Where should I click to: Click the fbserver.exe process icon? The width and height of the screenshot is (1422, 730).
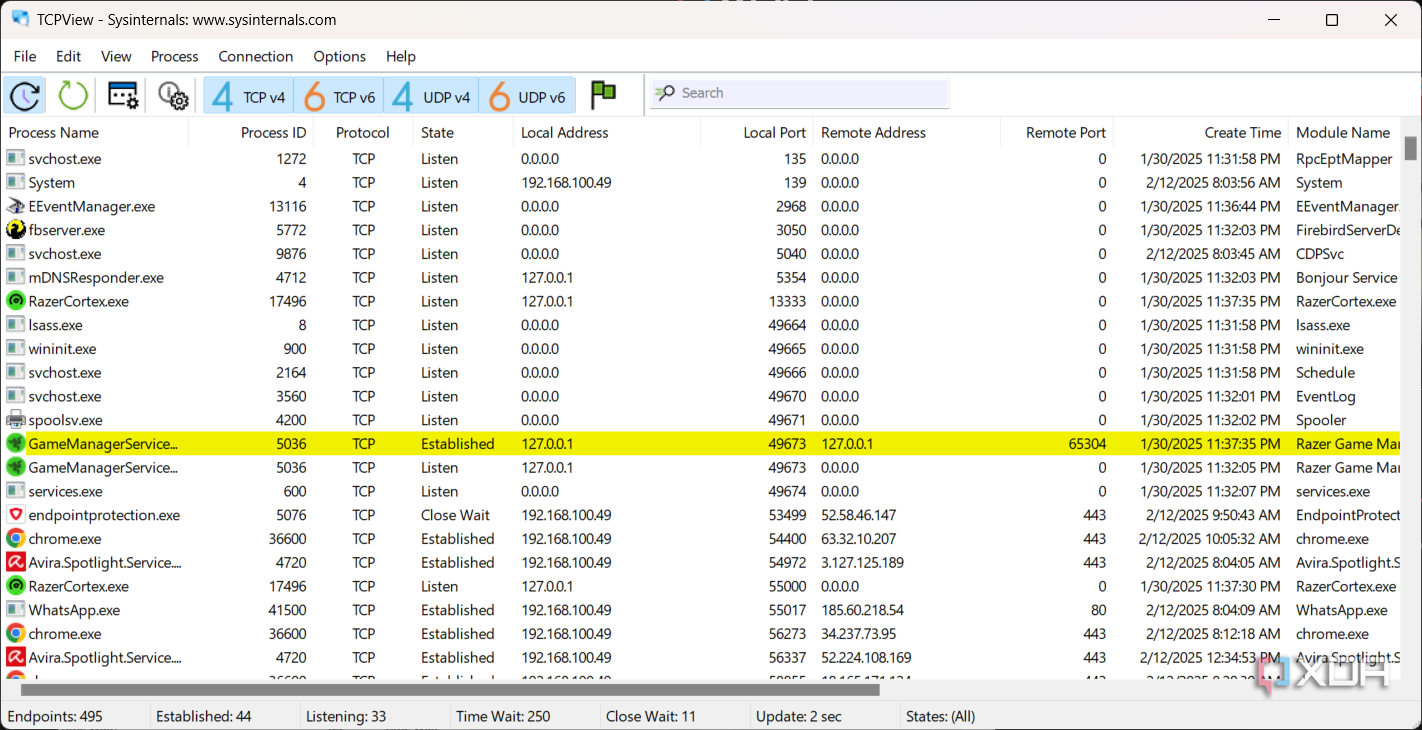coord(15,230)
